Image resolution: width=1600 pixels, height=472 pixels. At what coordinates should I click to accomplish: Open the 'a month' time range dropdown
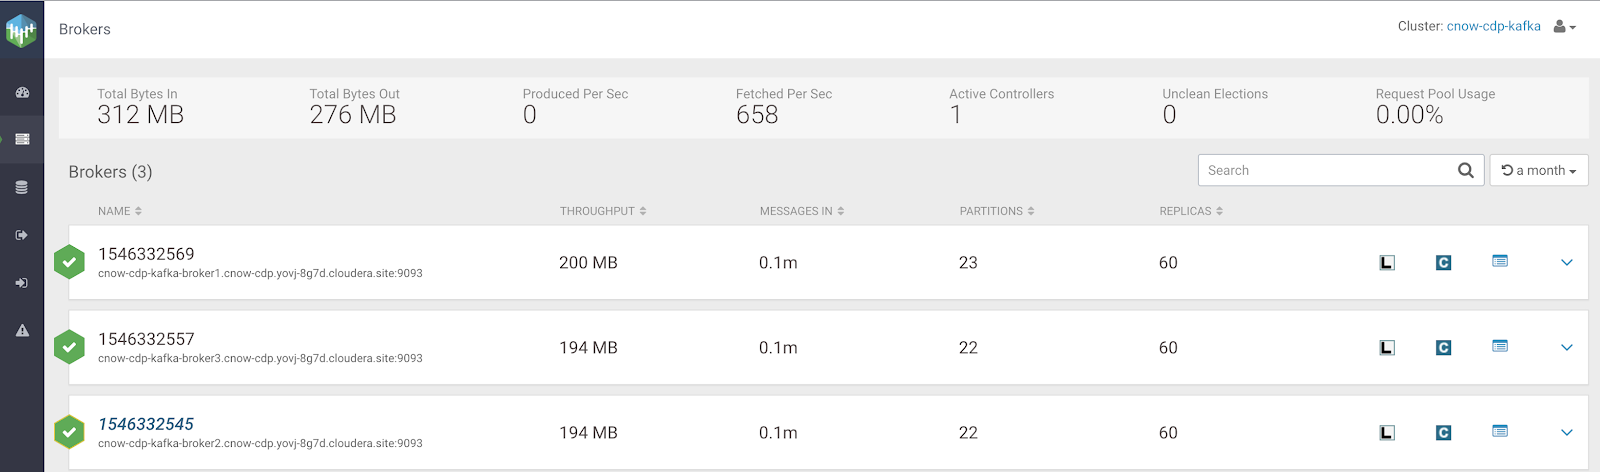tap(1539, 170)
